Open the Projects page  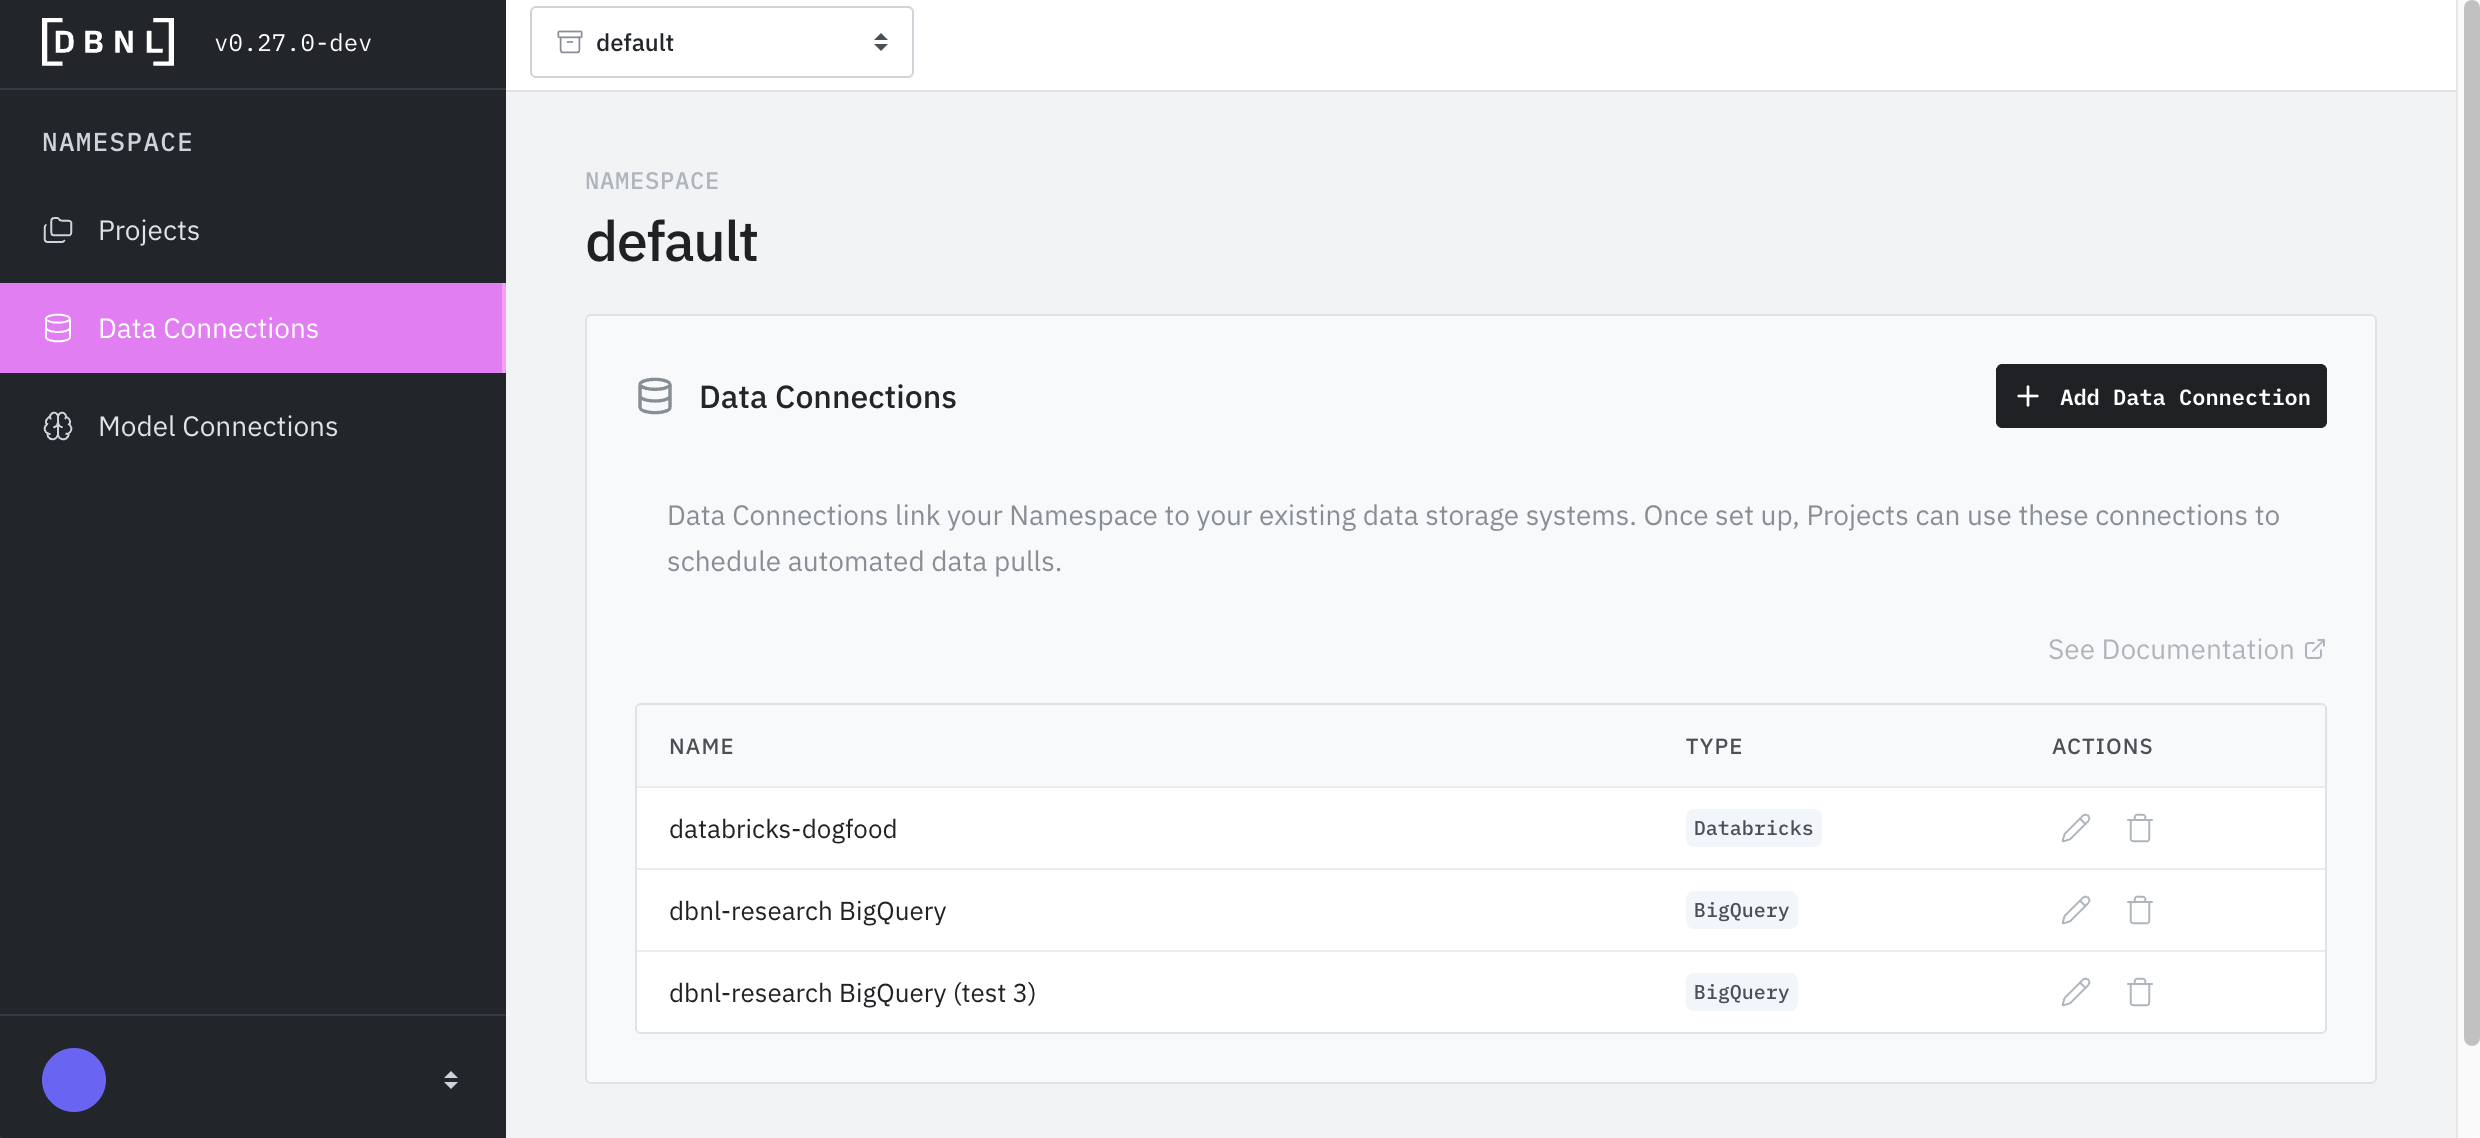[x=149, y=230]
